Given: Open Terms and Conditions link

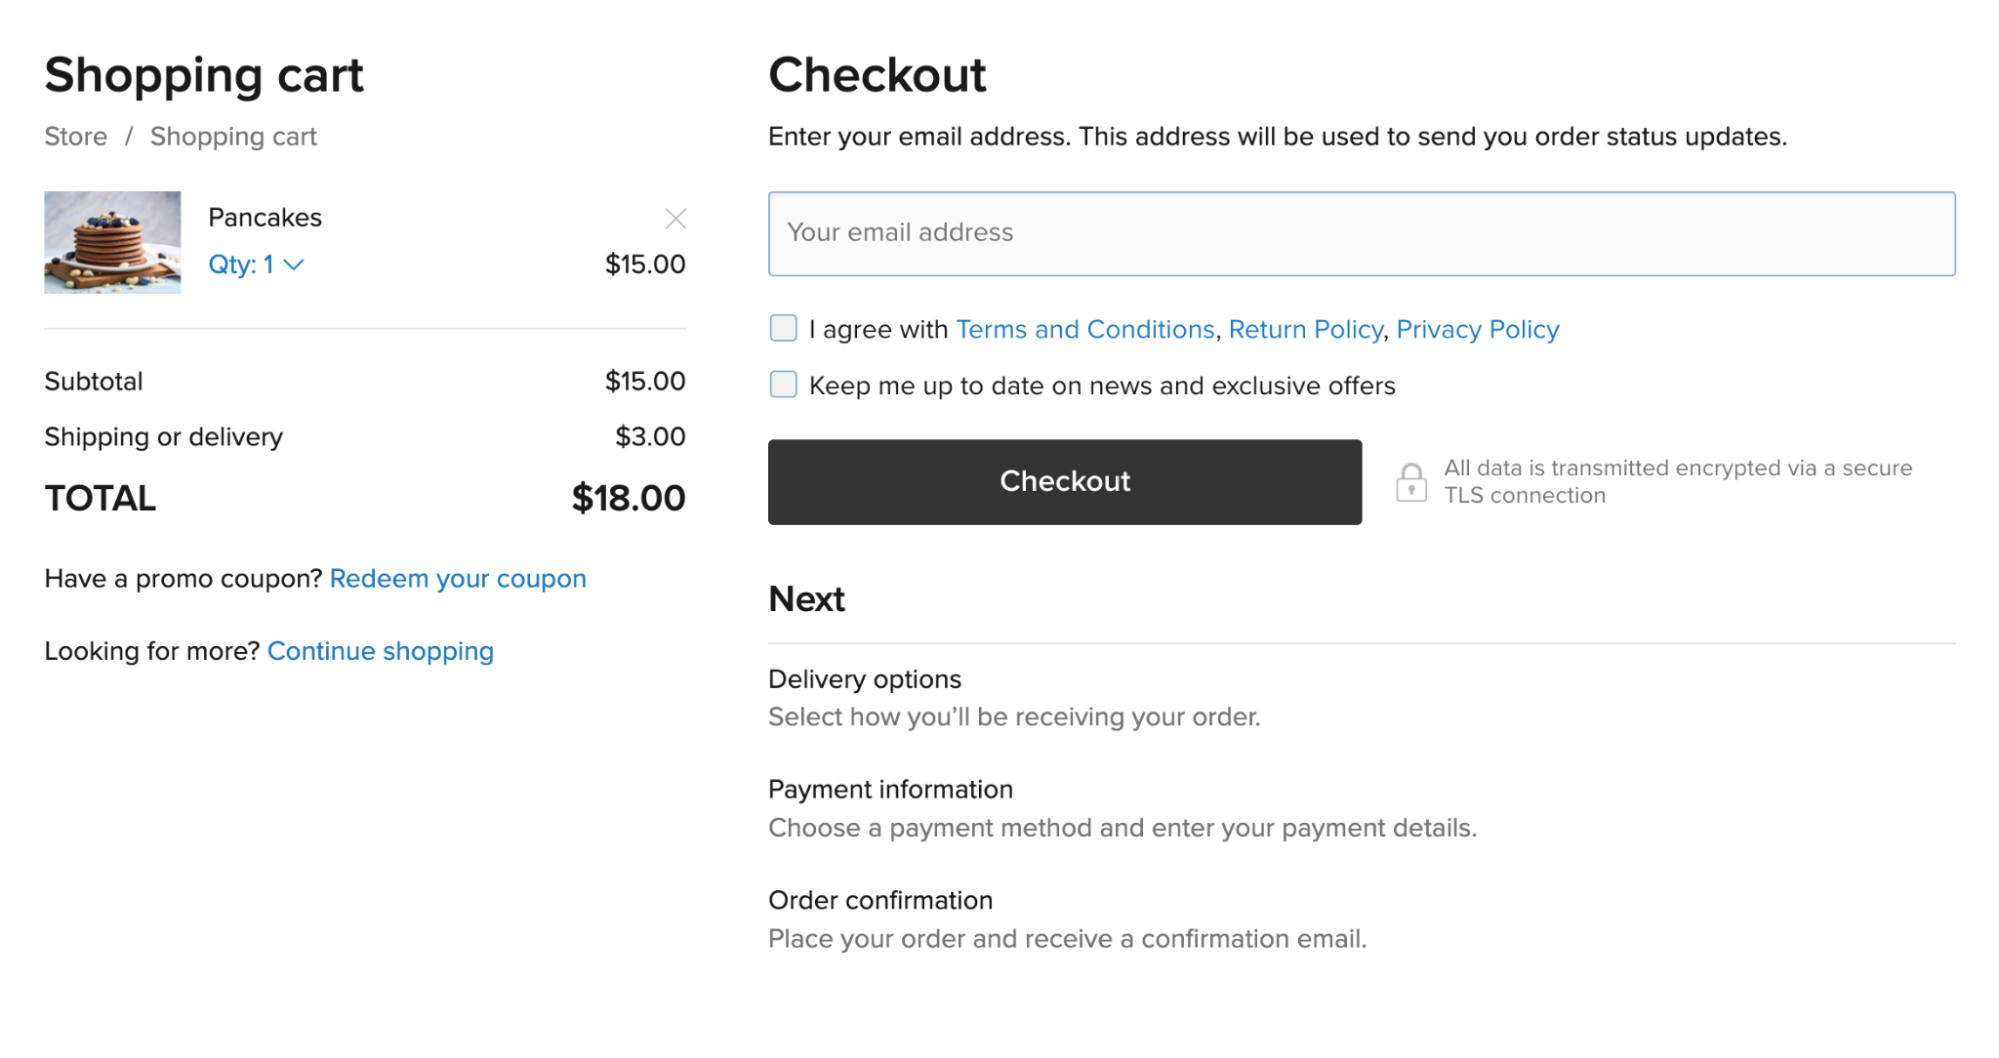Looking at the screenshot, I should pos(1085,329).
